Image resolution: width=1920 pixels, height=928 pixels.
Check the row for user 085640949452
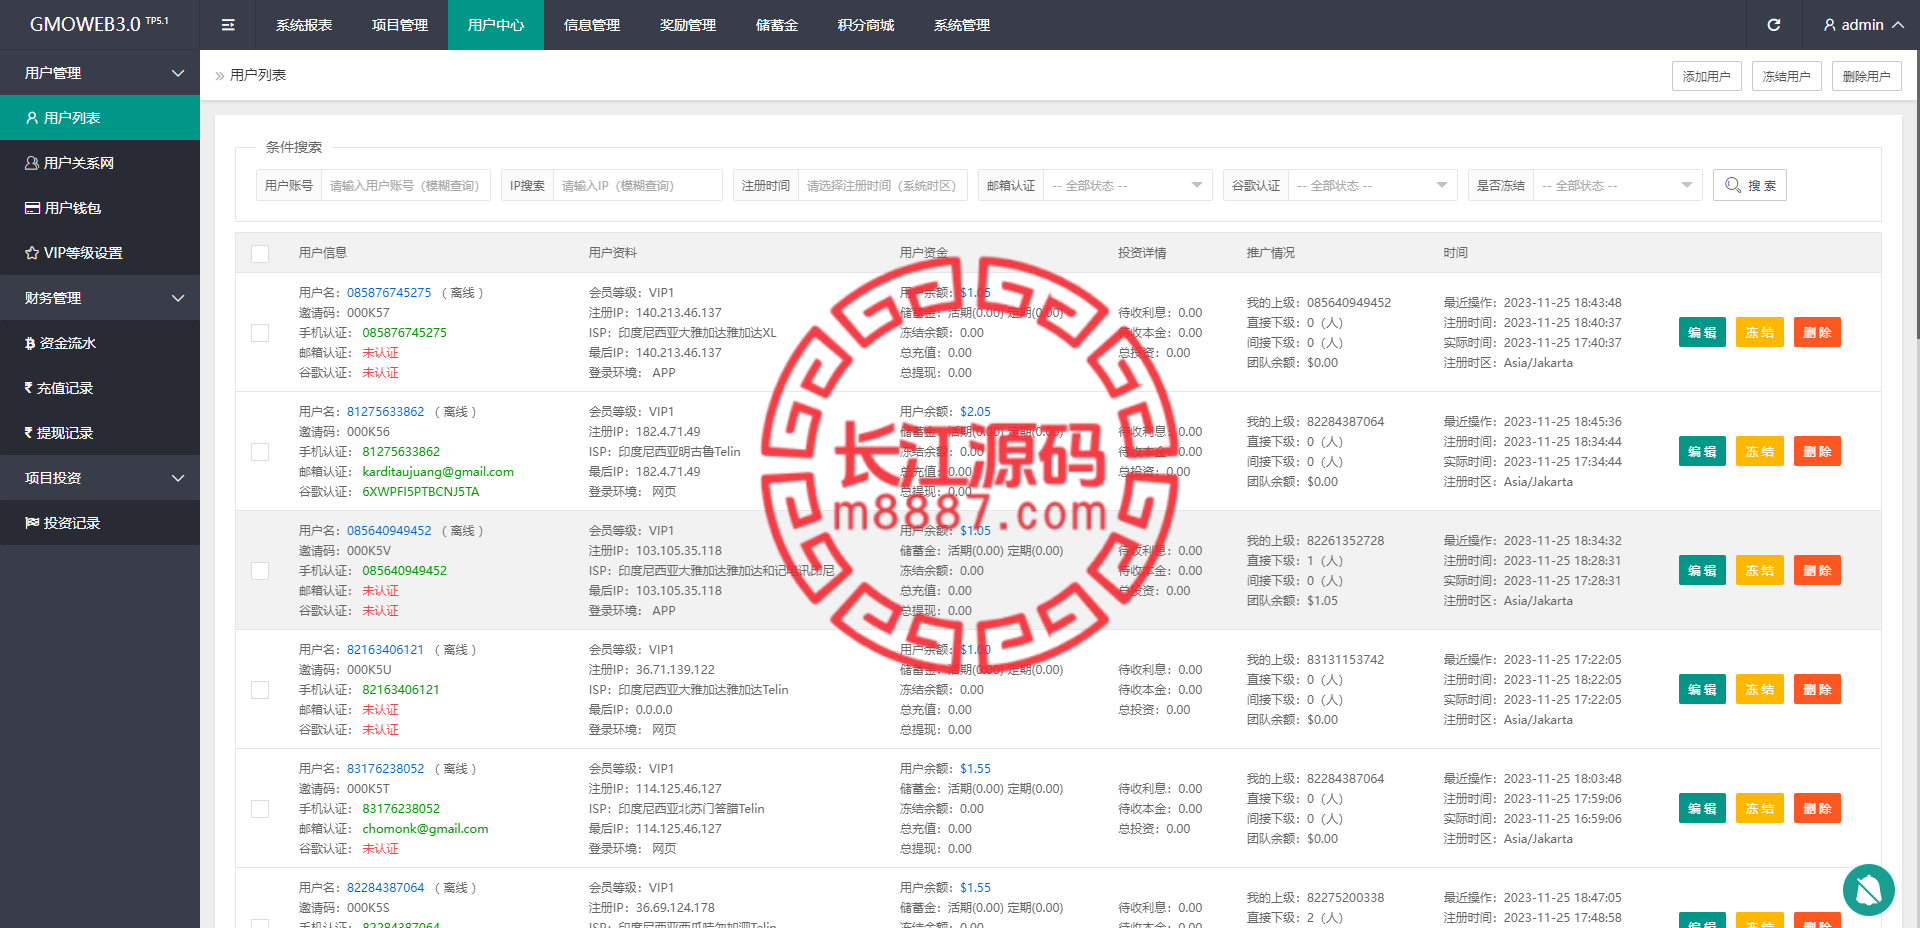tap(260, 571)
